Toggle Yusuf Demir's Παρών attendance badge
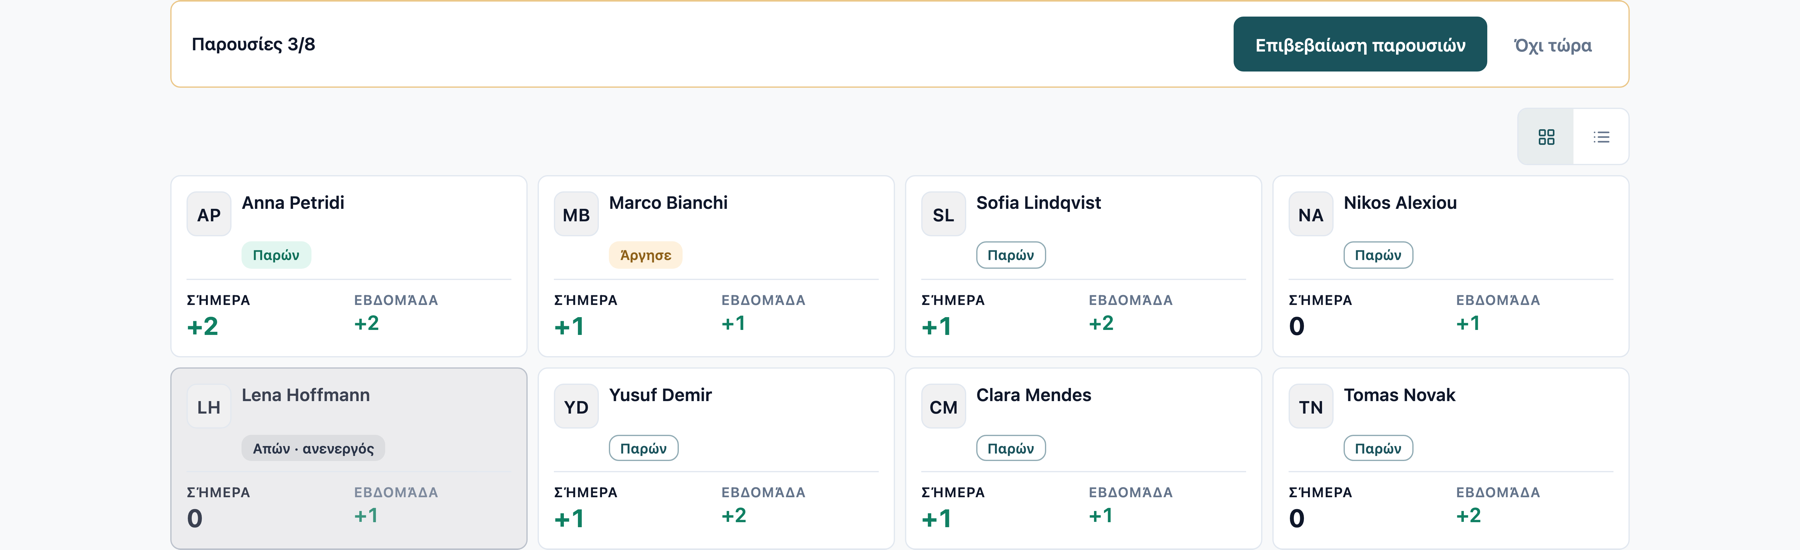The image size is (1800, 550). [x=644, y=448]
